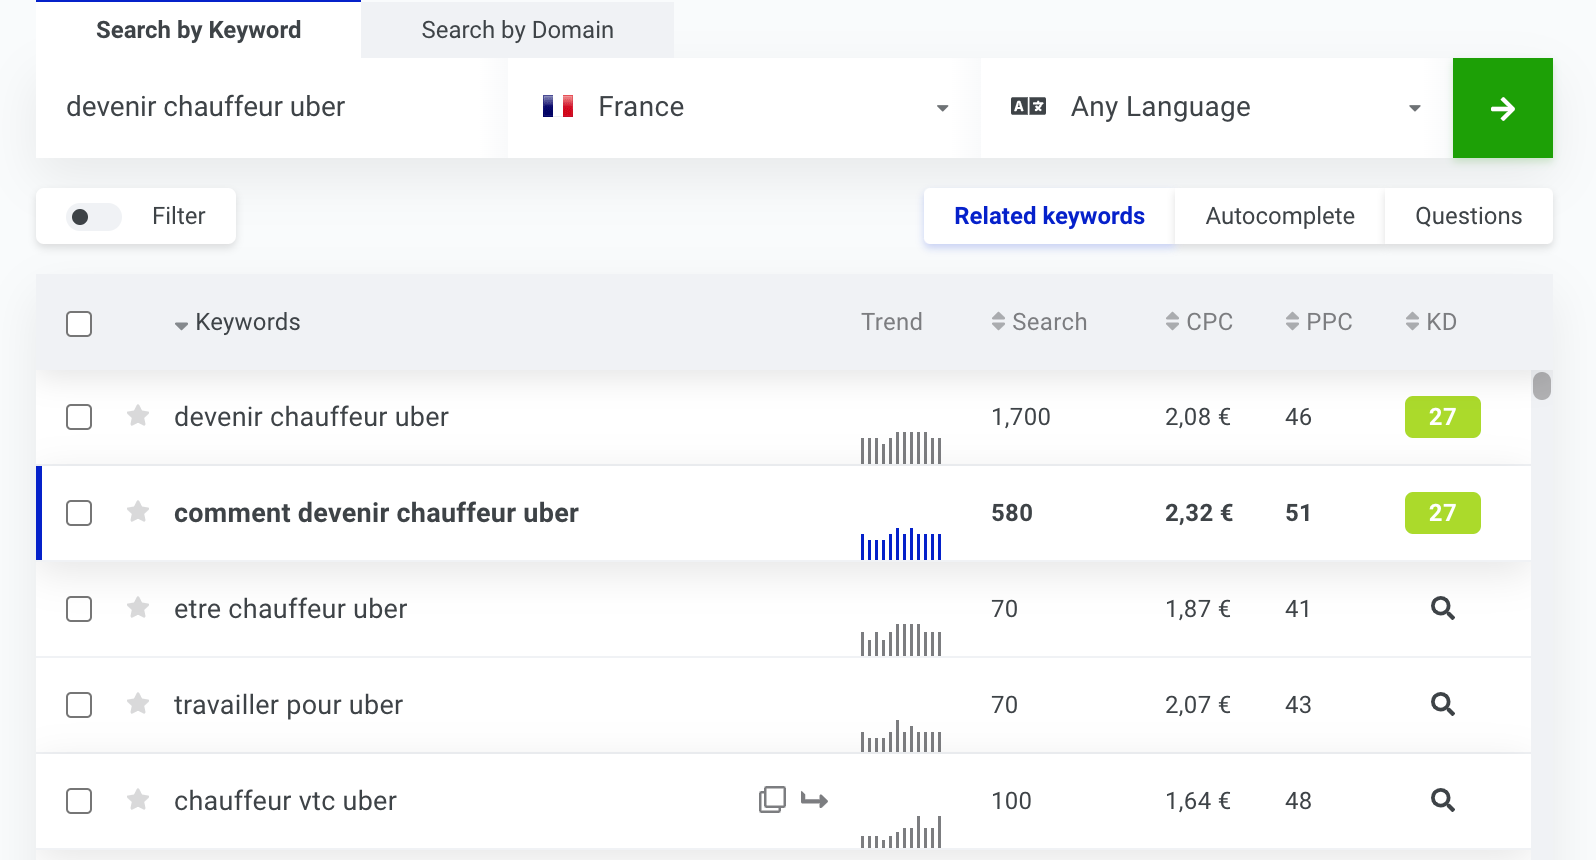Toggle the Filter switch
This screenshot has height=860, width=1596.
pyautogui.click(x=93, y=216)
